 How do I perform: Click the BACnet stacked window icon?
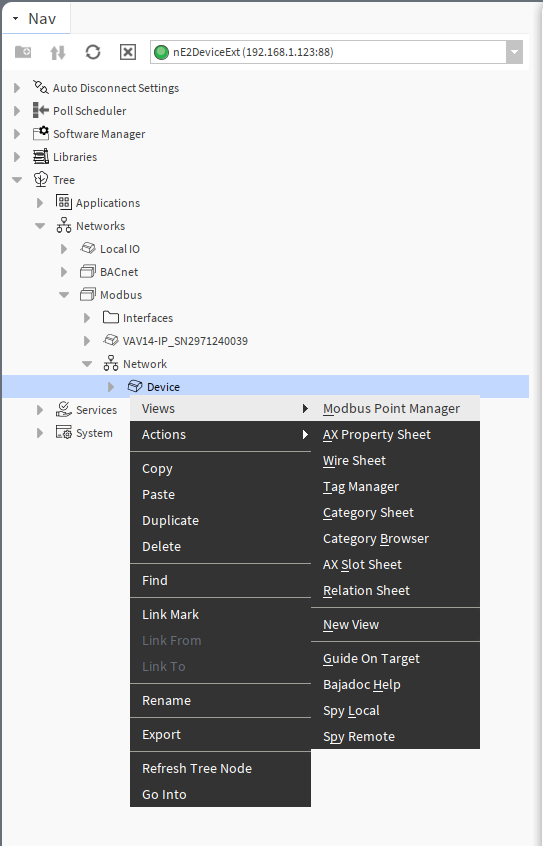(x=87, y=271)
